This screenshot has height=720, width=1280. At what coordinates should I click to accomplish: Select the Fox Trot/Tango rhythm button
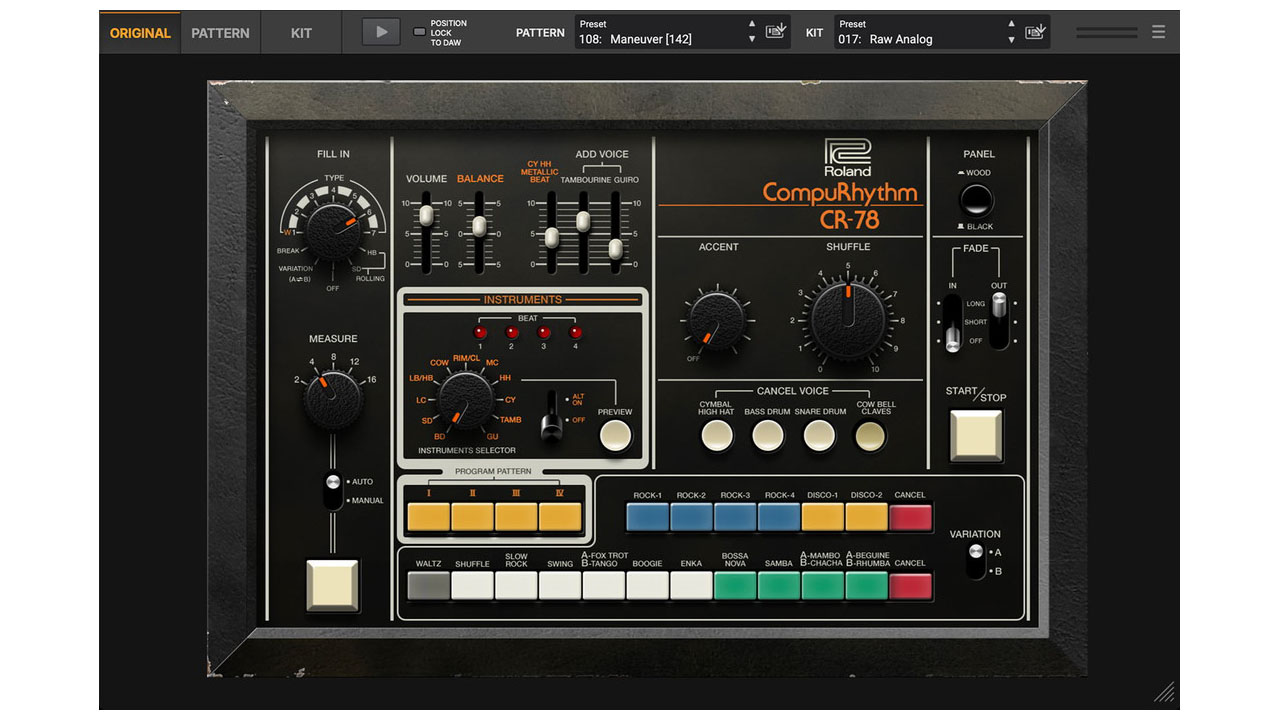click(604, 585)
